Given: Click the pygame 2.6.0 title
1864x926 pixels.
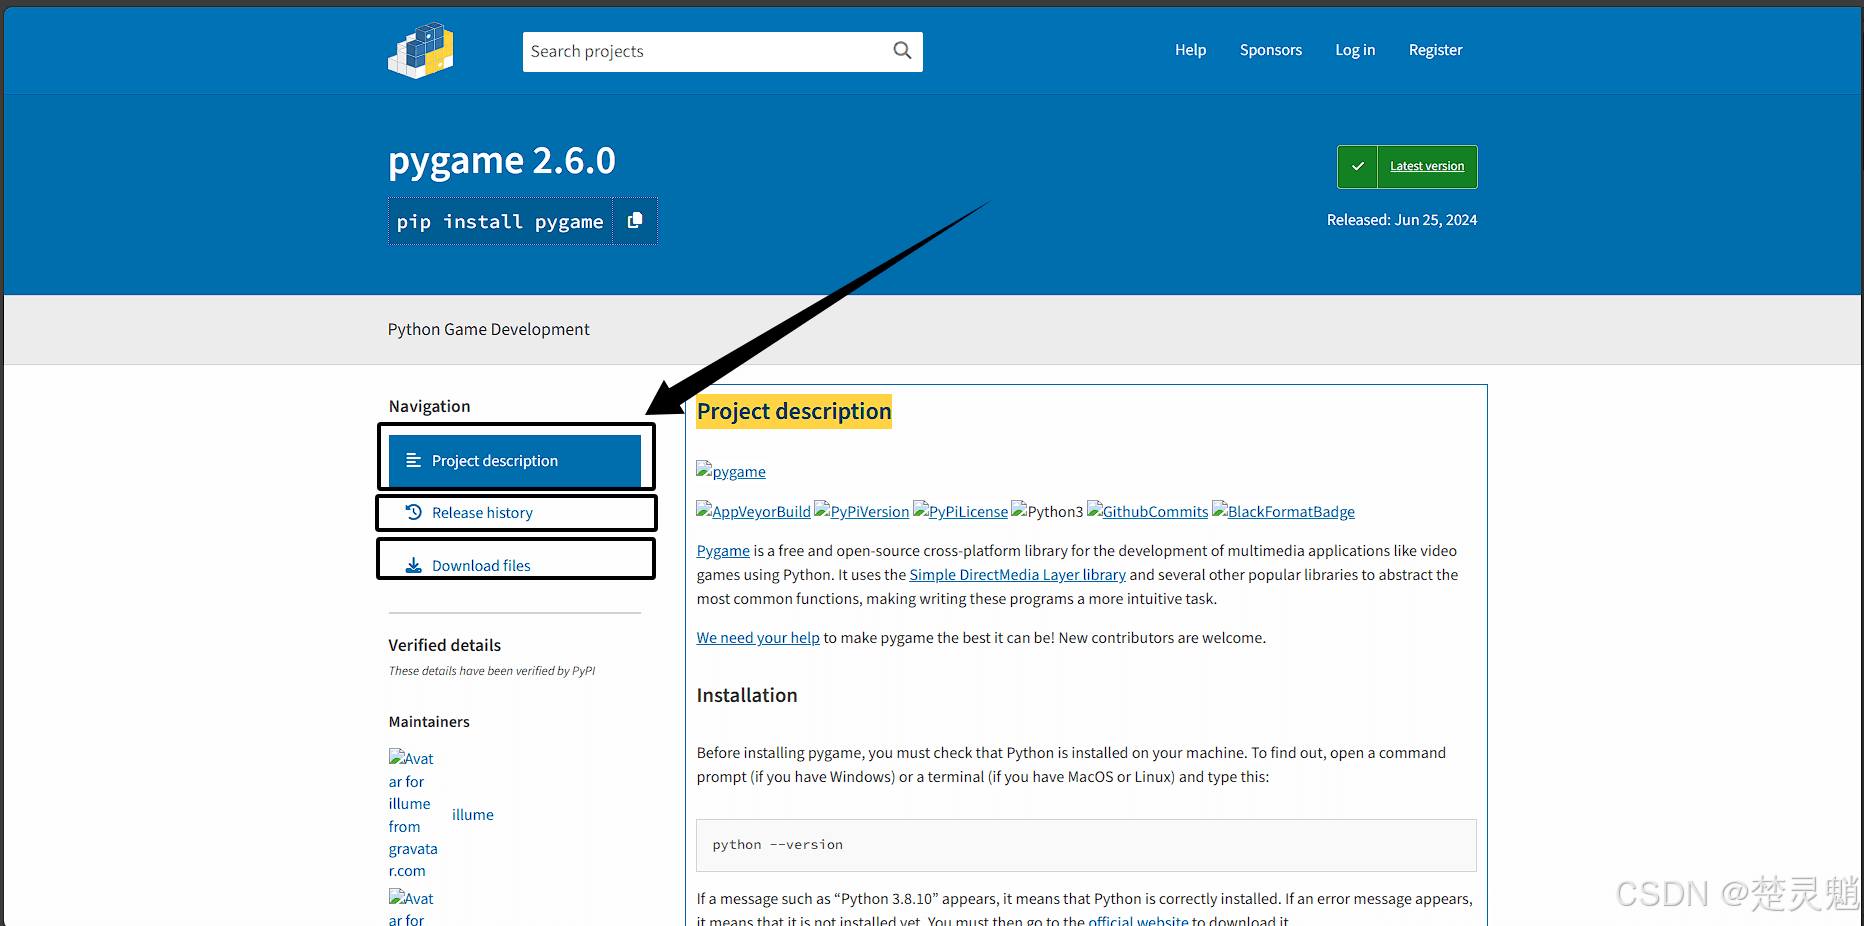Looking at the screenshot, I should [x=502, y=161].
